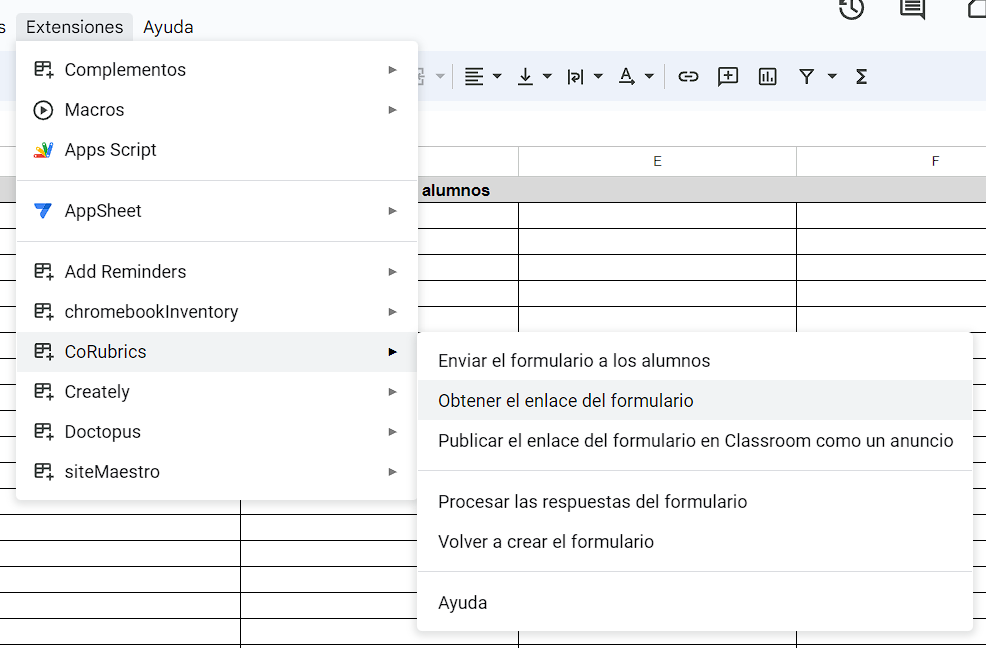The height and width of the screenshot is (648, 986).
Task: Expand the AppSheet submenu arrow
Action: point(392,211)
